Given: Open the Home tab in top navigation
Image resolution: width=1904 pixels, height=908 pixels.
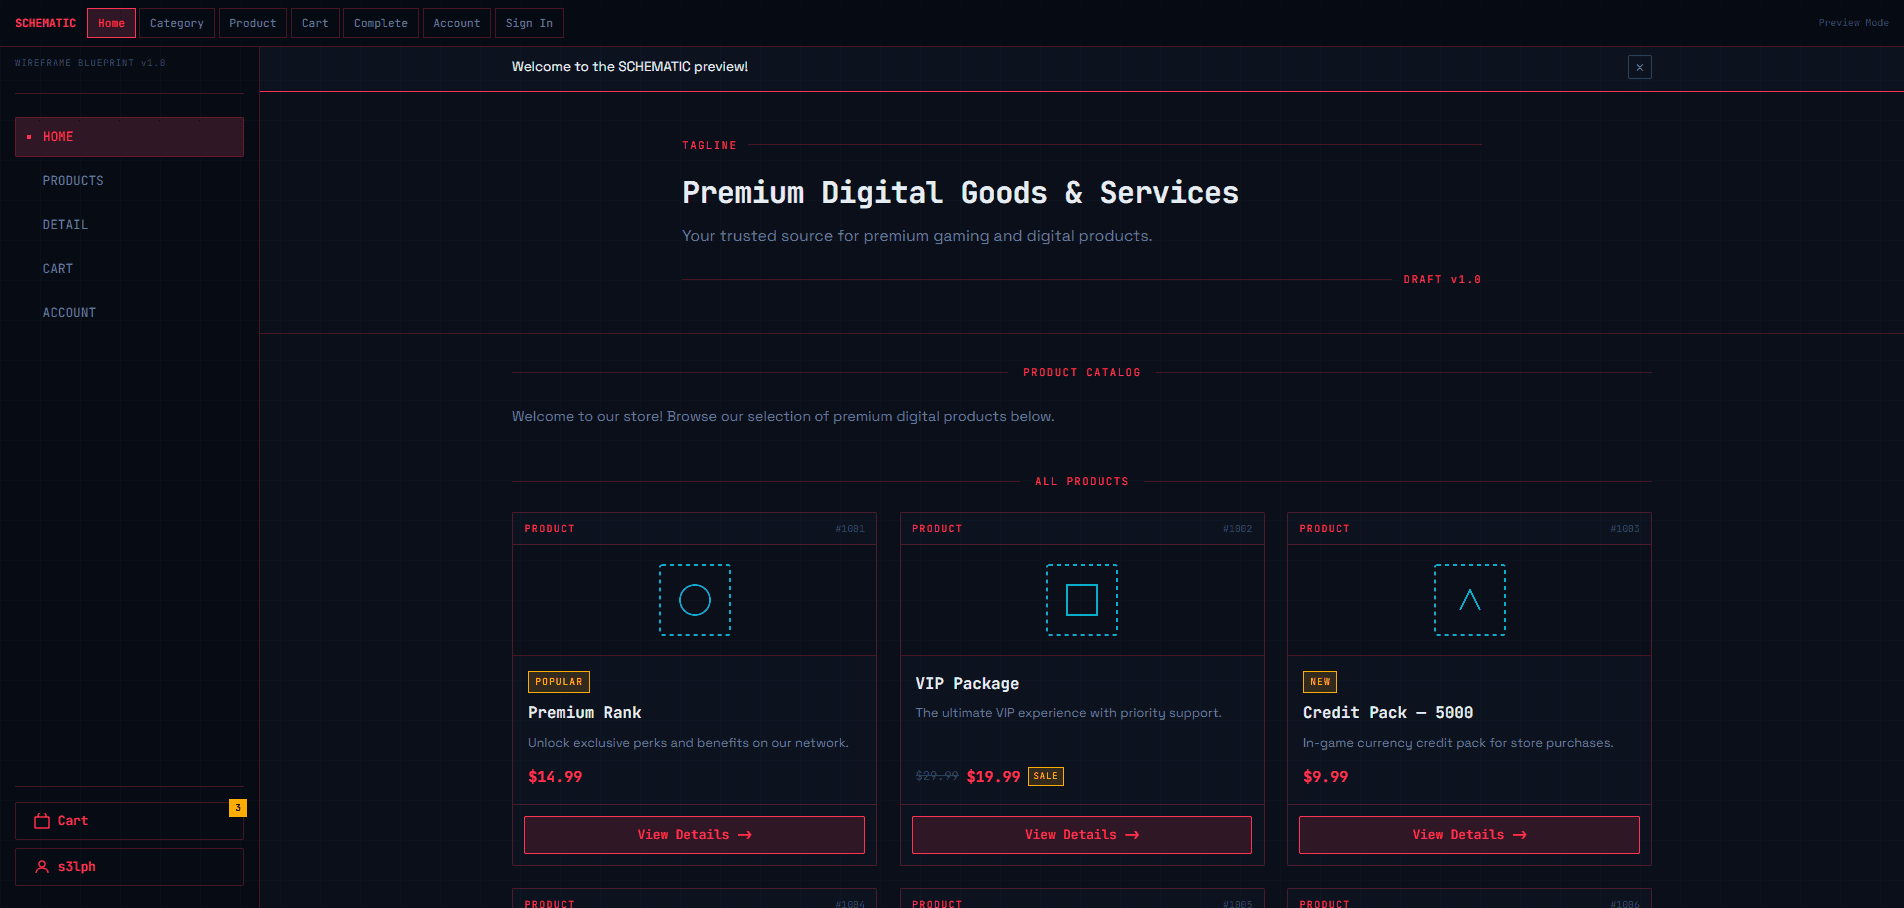Looking at the screenshot, I should click(111, 23).
